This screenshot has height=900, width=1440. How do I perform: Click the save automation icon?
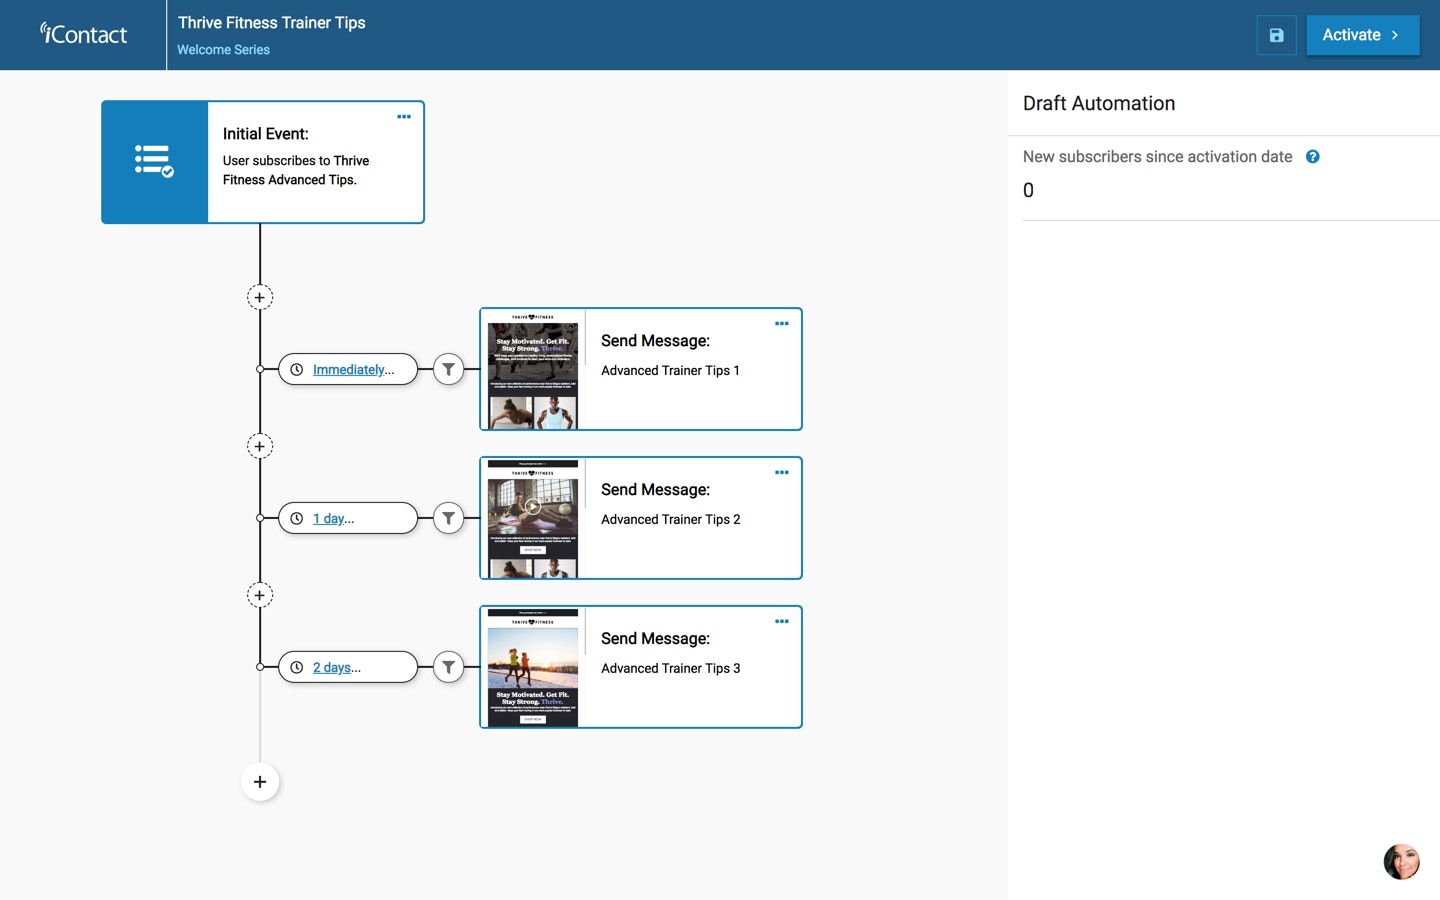[1276, 35]
